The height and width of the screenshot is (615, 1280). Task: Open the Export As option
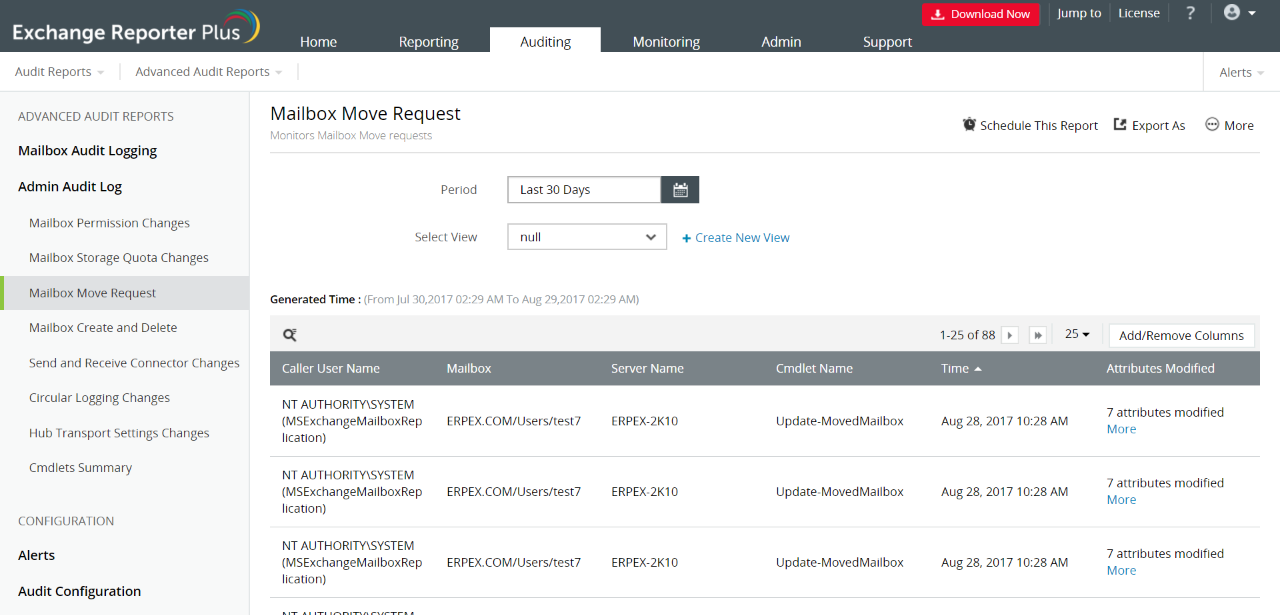[1149, 125]
